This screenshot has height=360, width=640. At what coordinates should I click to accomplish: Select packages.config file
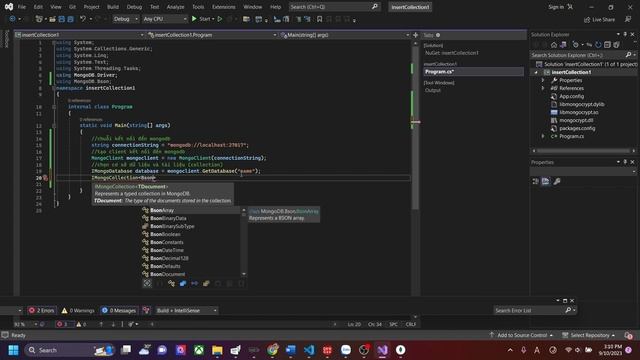[x=577, y=128]
